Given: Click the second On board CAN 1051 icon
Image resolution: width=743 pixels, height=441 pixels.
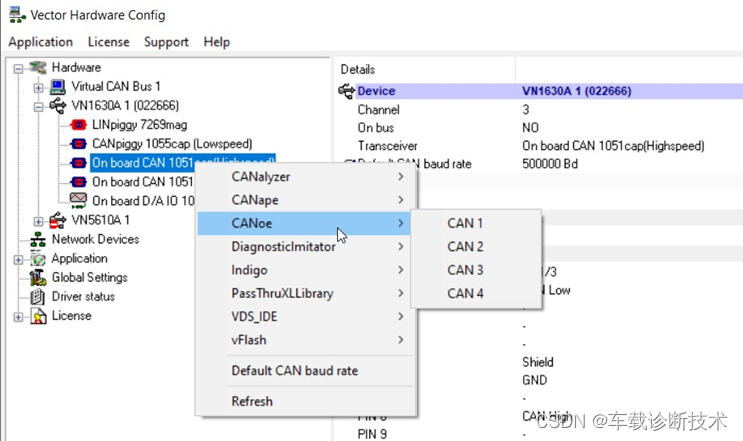Looking at the screenshot, I should [x=79, y=182].
